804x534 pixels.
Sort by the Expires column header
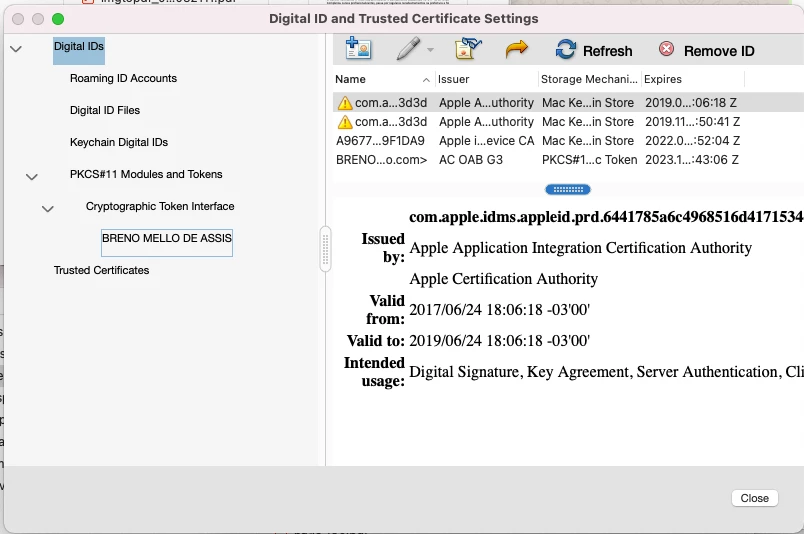[x=693, y=79]
